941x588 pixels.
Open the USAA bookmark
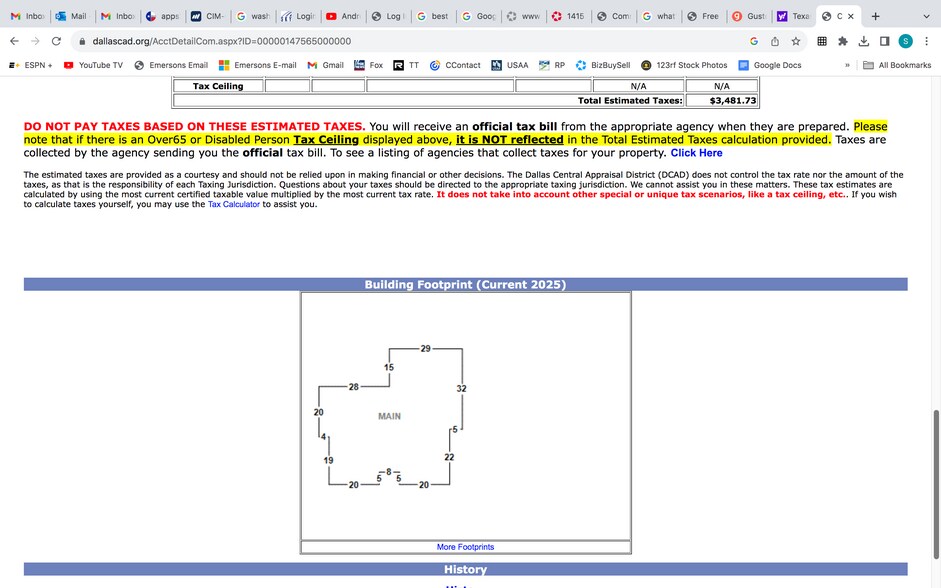[x=510, y=65]
